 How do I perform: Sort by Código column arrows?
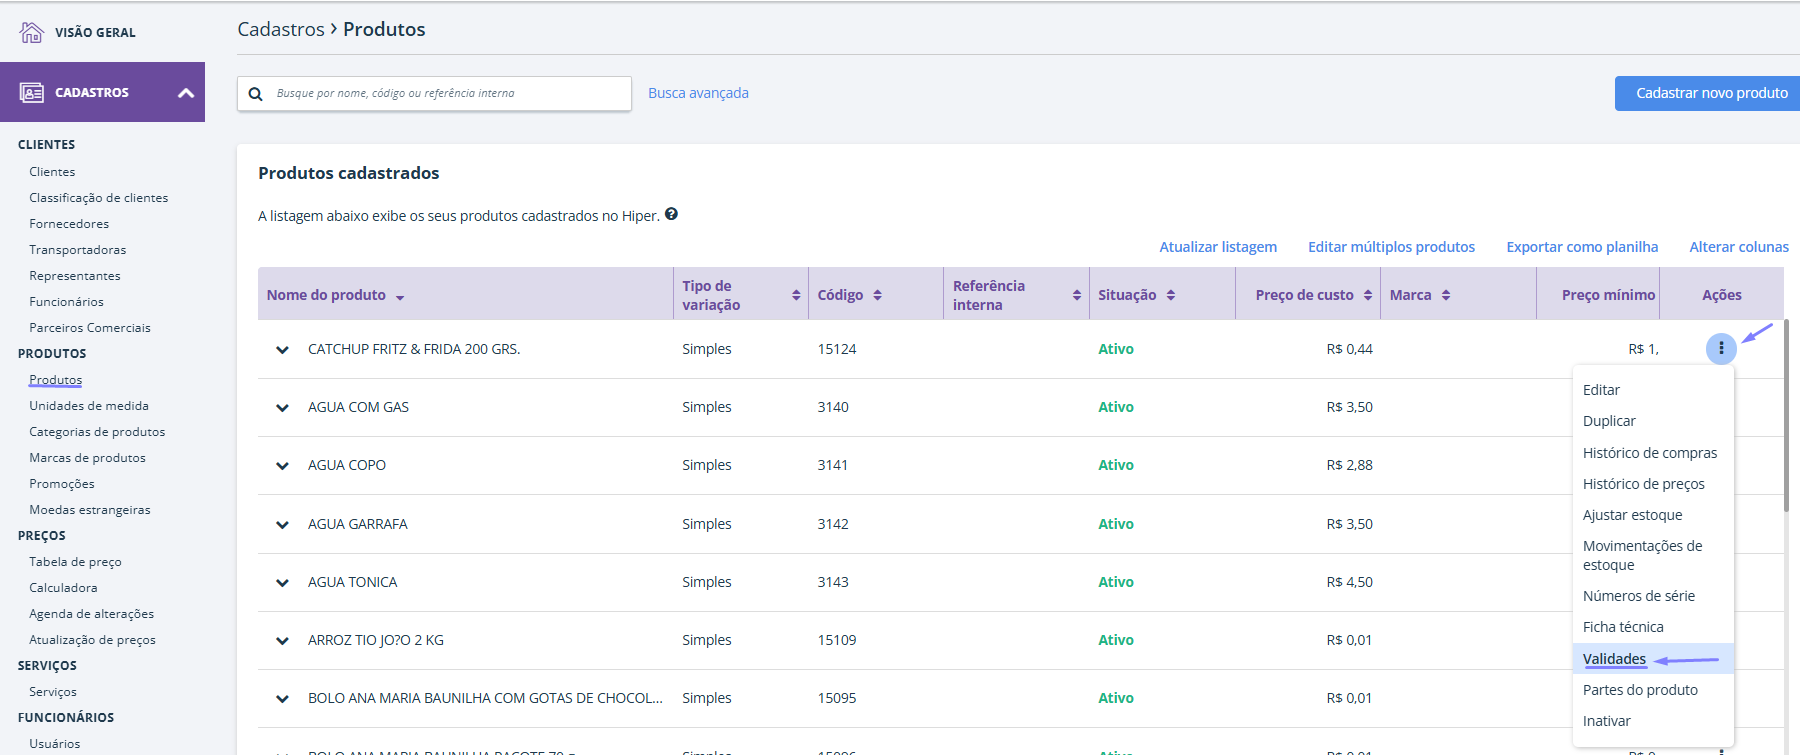click(877, 295)
